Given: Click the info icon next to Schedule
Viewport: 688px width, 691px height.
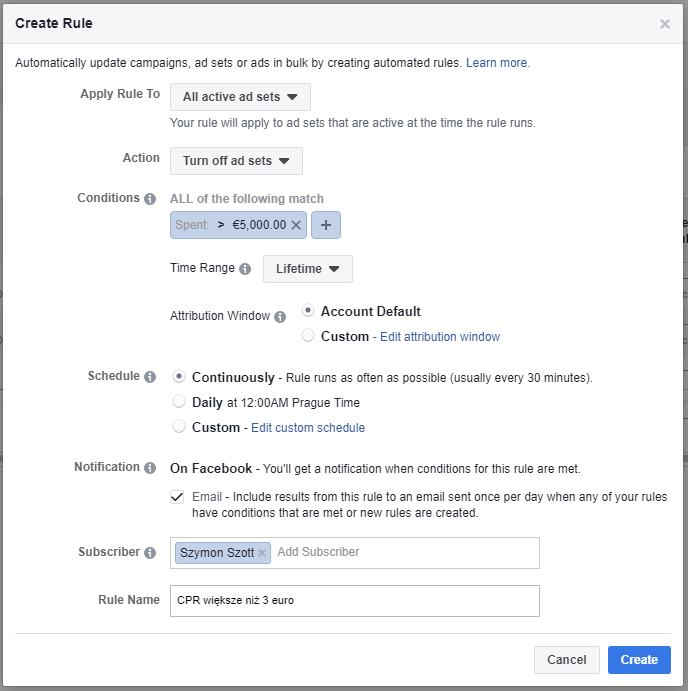Looking at the screenshot, I should pyautogui.click(x=150, y=377).
